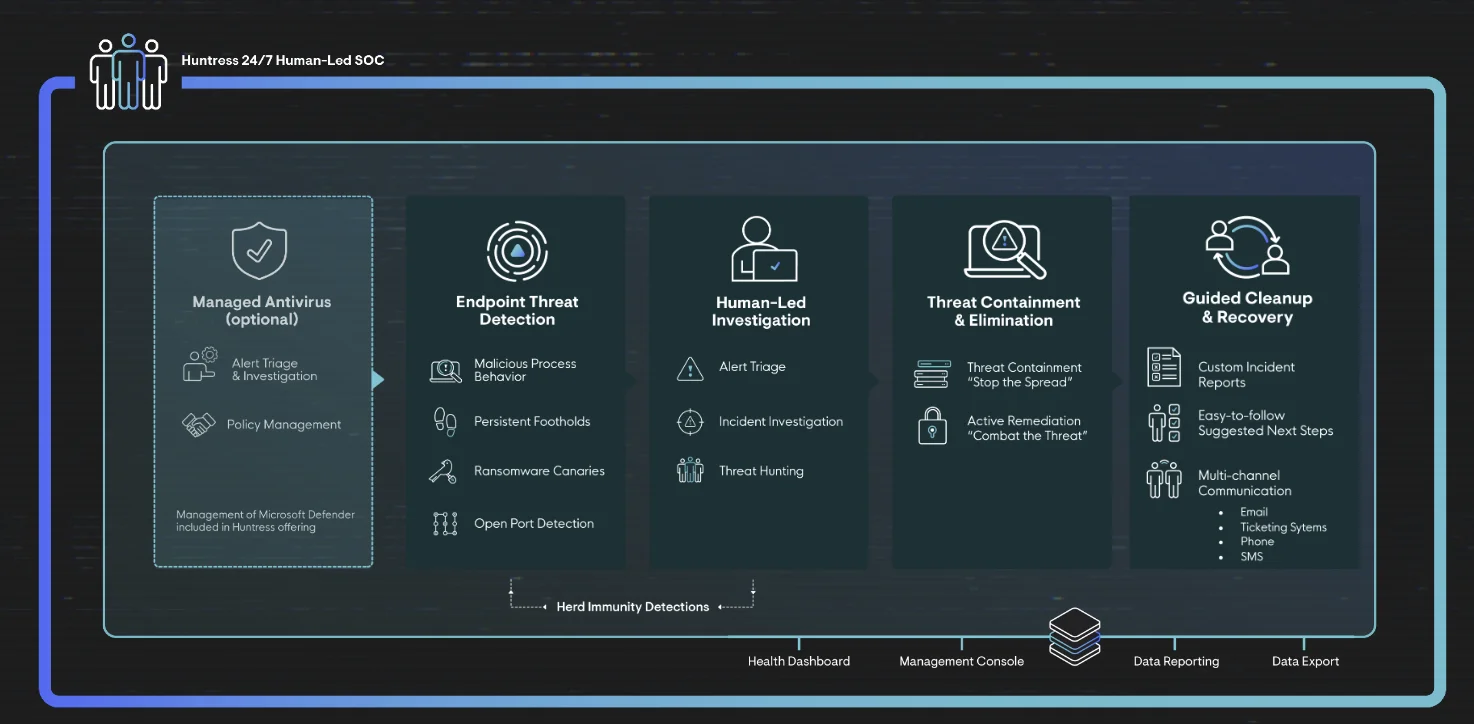Select the Threat Containment magnifier warning icon

click(1005, 251)
